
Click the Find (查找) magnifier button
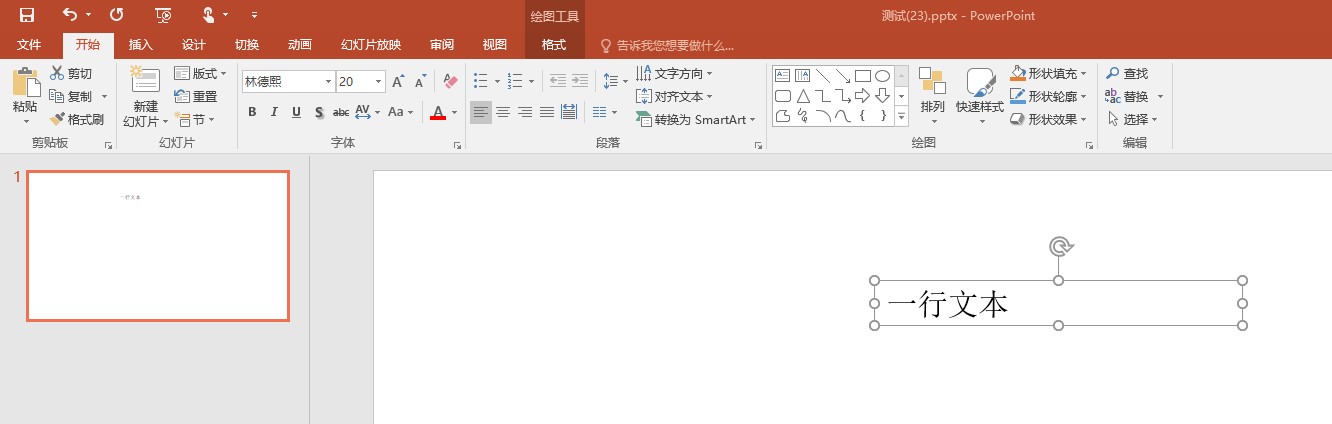[x=1127, y=74]
